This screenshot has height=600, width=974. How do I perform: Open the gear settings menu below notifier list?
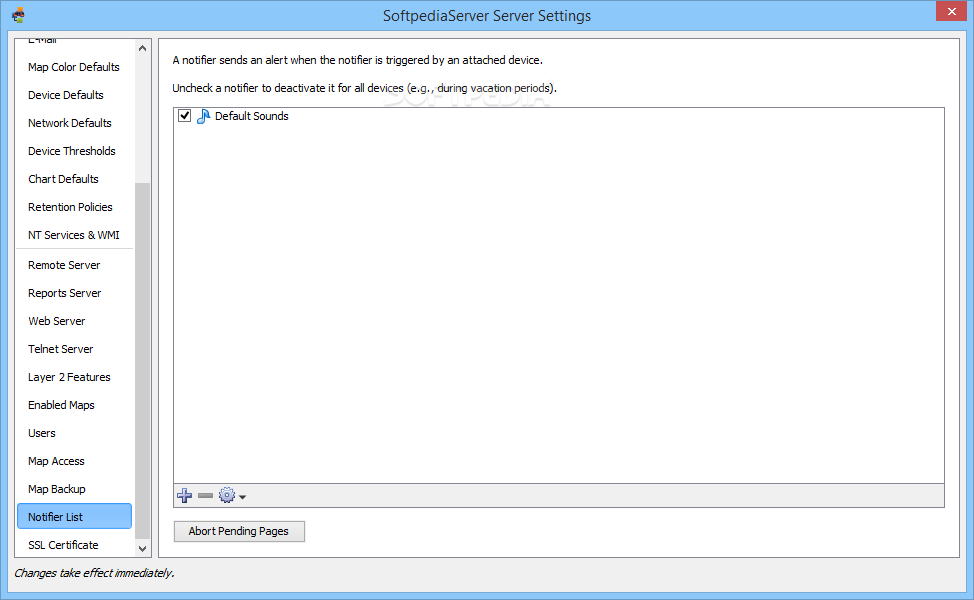pos(232,496)
